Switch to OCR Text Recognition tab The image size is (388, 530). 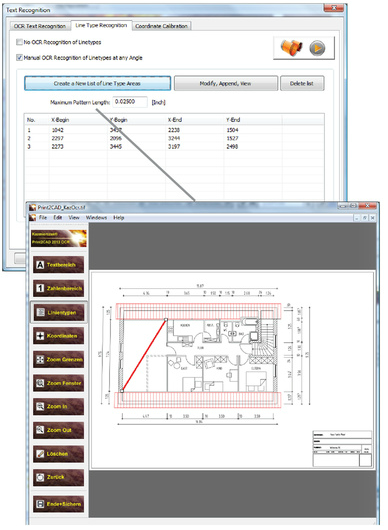point(40,26)
